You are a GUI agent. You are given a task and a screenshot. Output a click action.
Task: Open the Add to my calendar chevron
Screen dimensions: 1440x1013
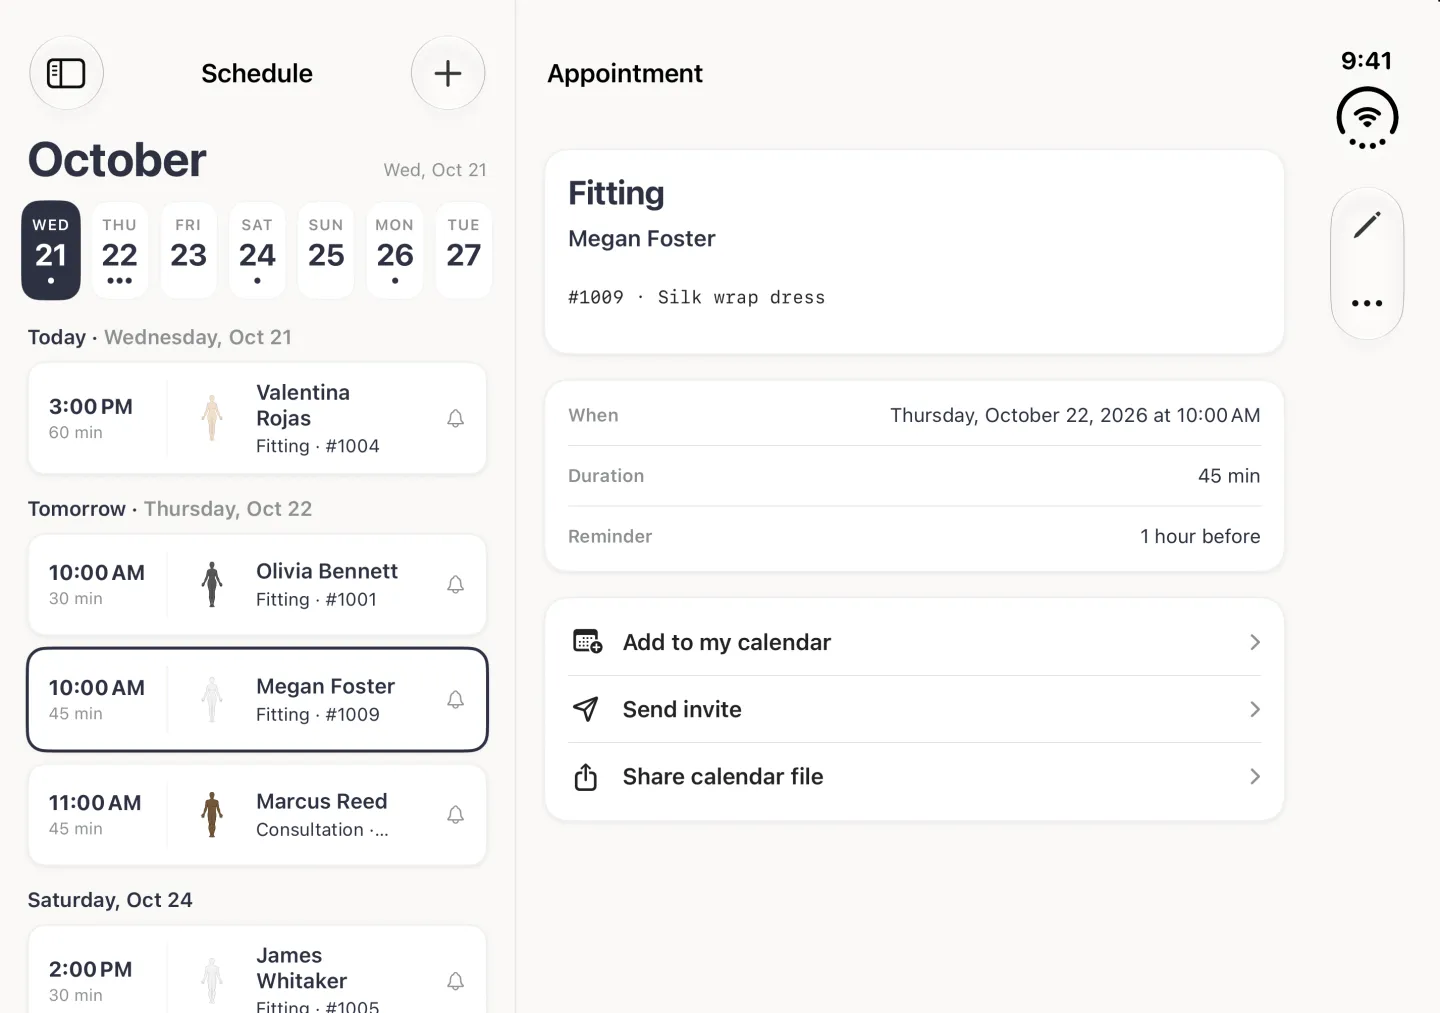click(1255, 642)
